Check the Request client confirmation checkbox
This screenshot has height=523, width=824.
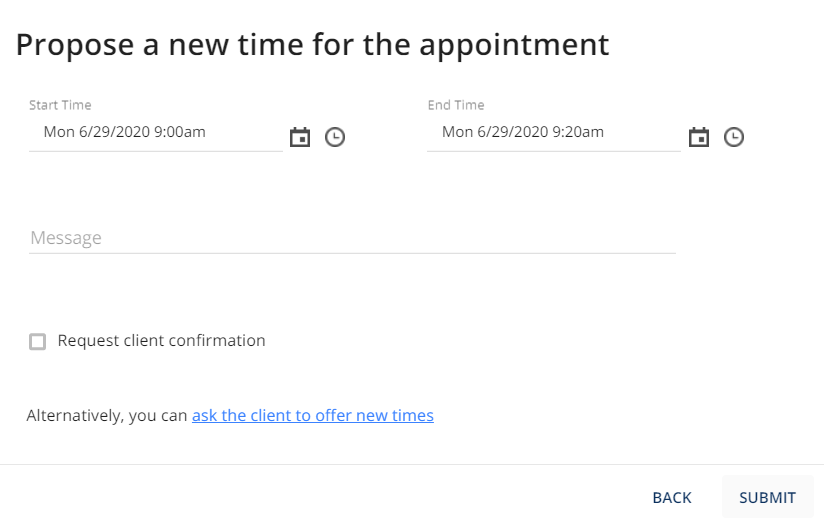(37, 342)
